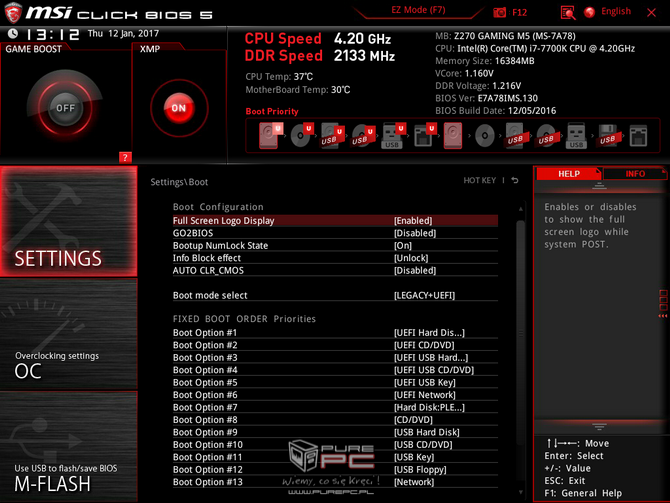Toggle AUTO CLR_CMOS Disabled value

415,270
